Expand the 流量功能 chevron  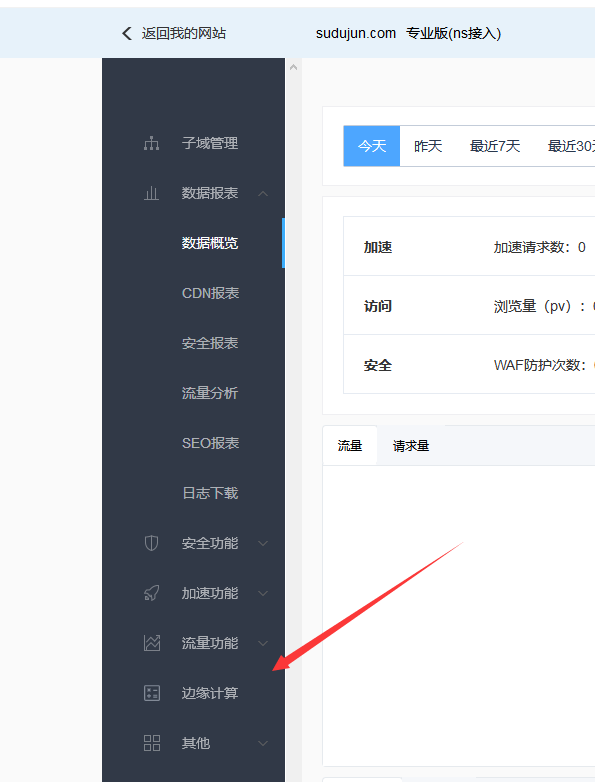coord(263,643)
